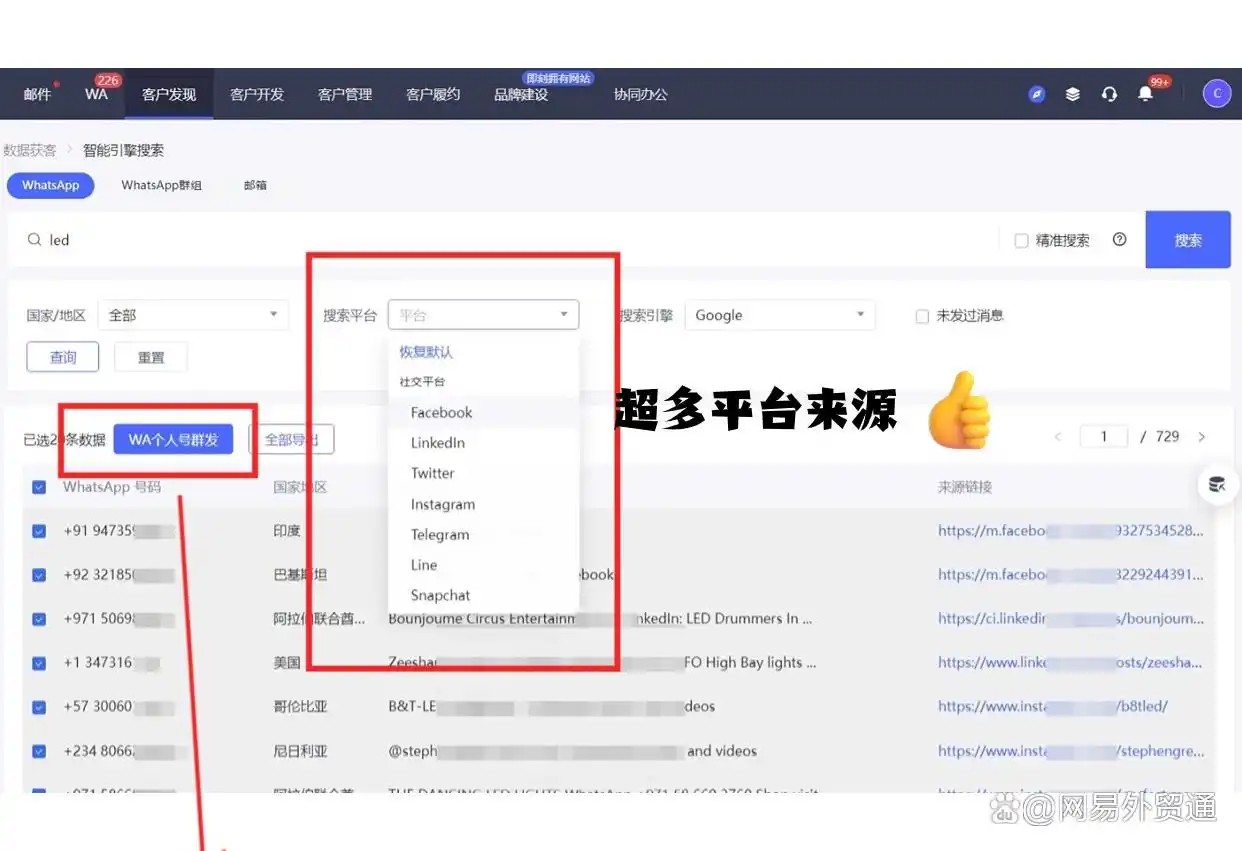The image size is (1242, 851).
Task: Open source link ending /stephengre
Action: pyautogui.click(x=1071, y=751)
